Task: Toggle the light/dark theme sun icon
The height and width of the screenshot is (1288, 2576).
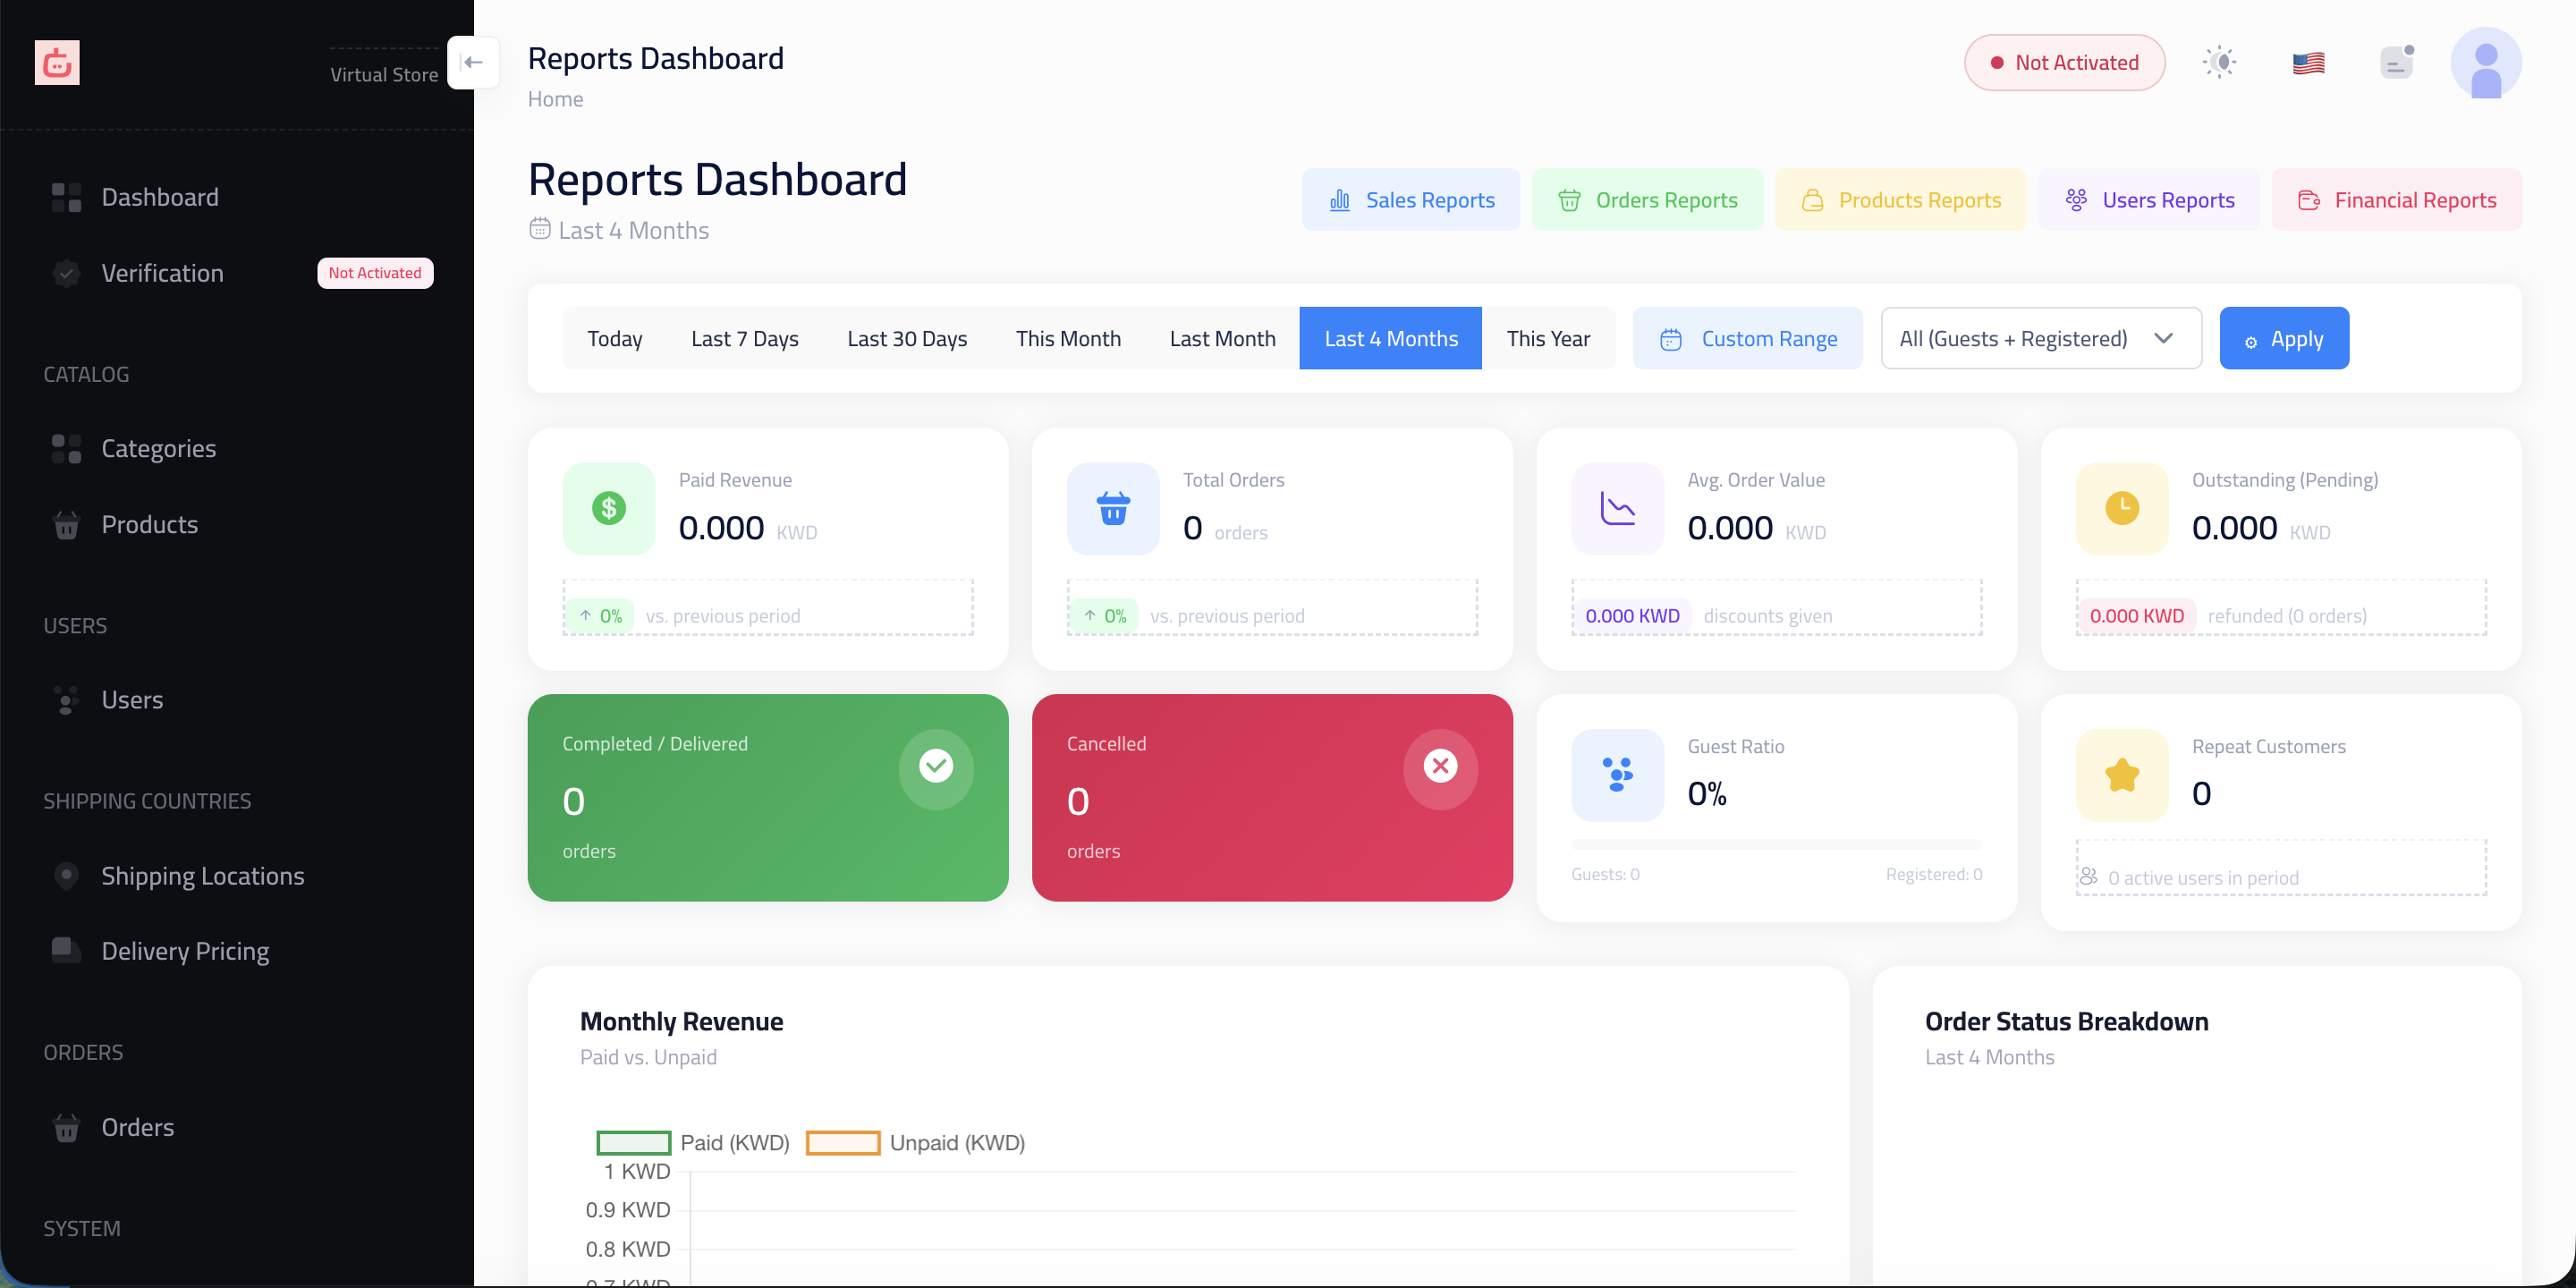Action: coord(2219,62)
